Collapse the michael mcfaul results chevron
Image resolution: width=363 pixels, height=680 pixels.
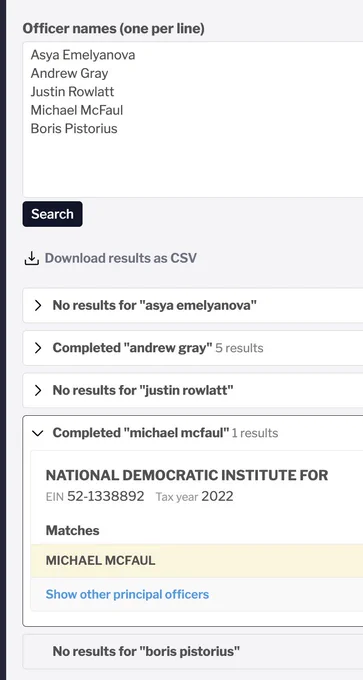[38, 433]
